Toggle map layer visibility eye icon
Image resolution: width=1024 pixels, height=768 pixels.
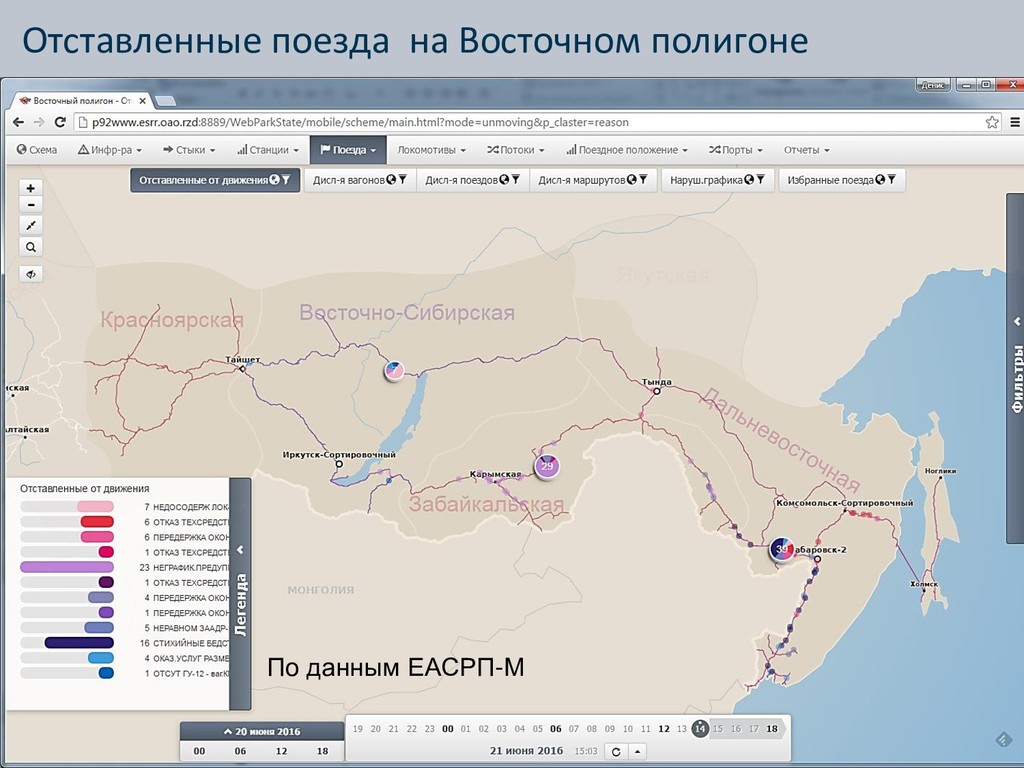pos(31,274)
